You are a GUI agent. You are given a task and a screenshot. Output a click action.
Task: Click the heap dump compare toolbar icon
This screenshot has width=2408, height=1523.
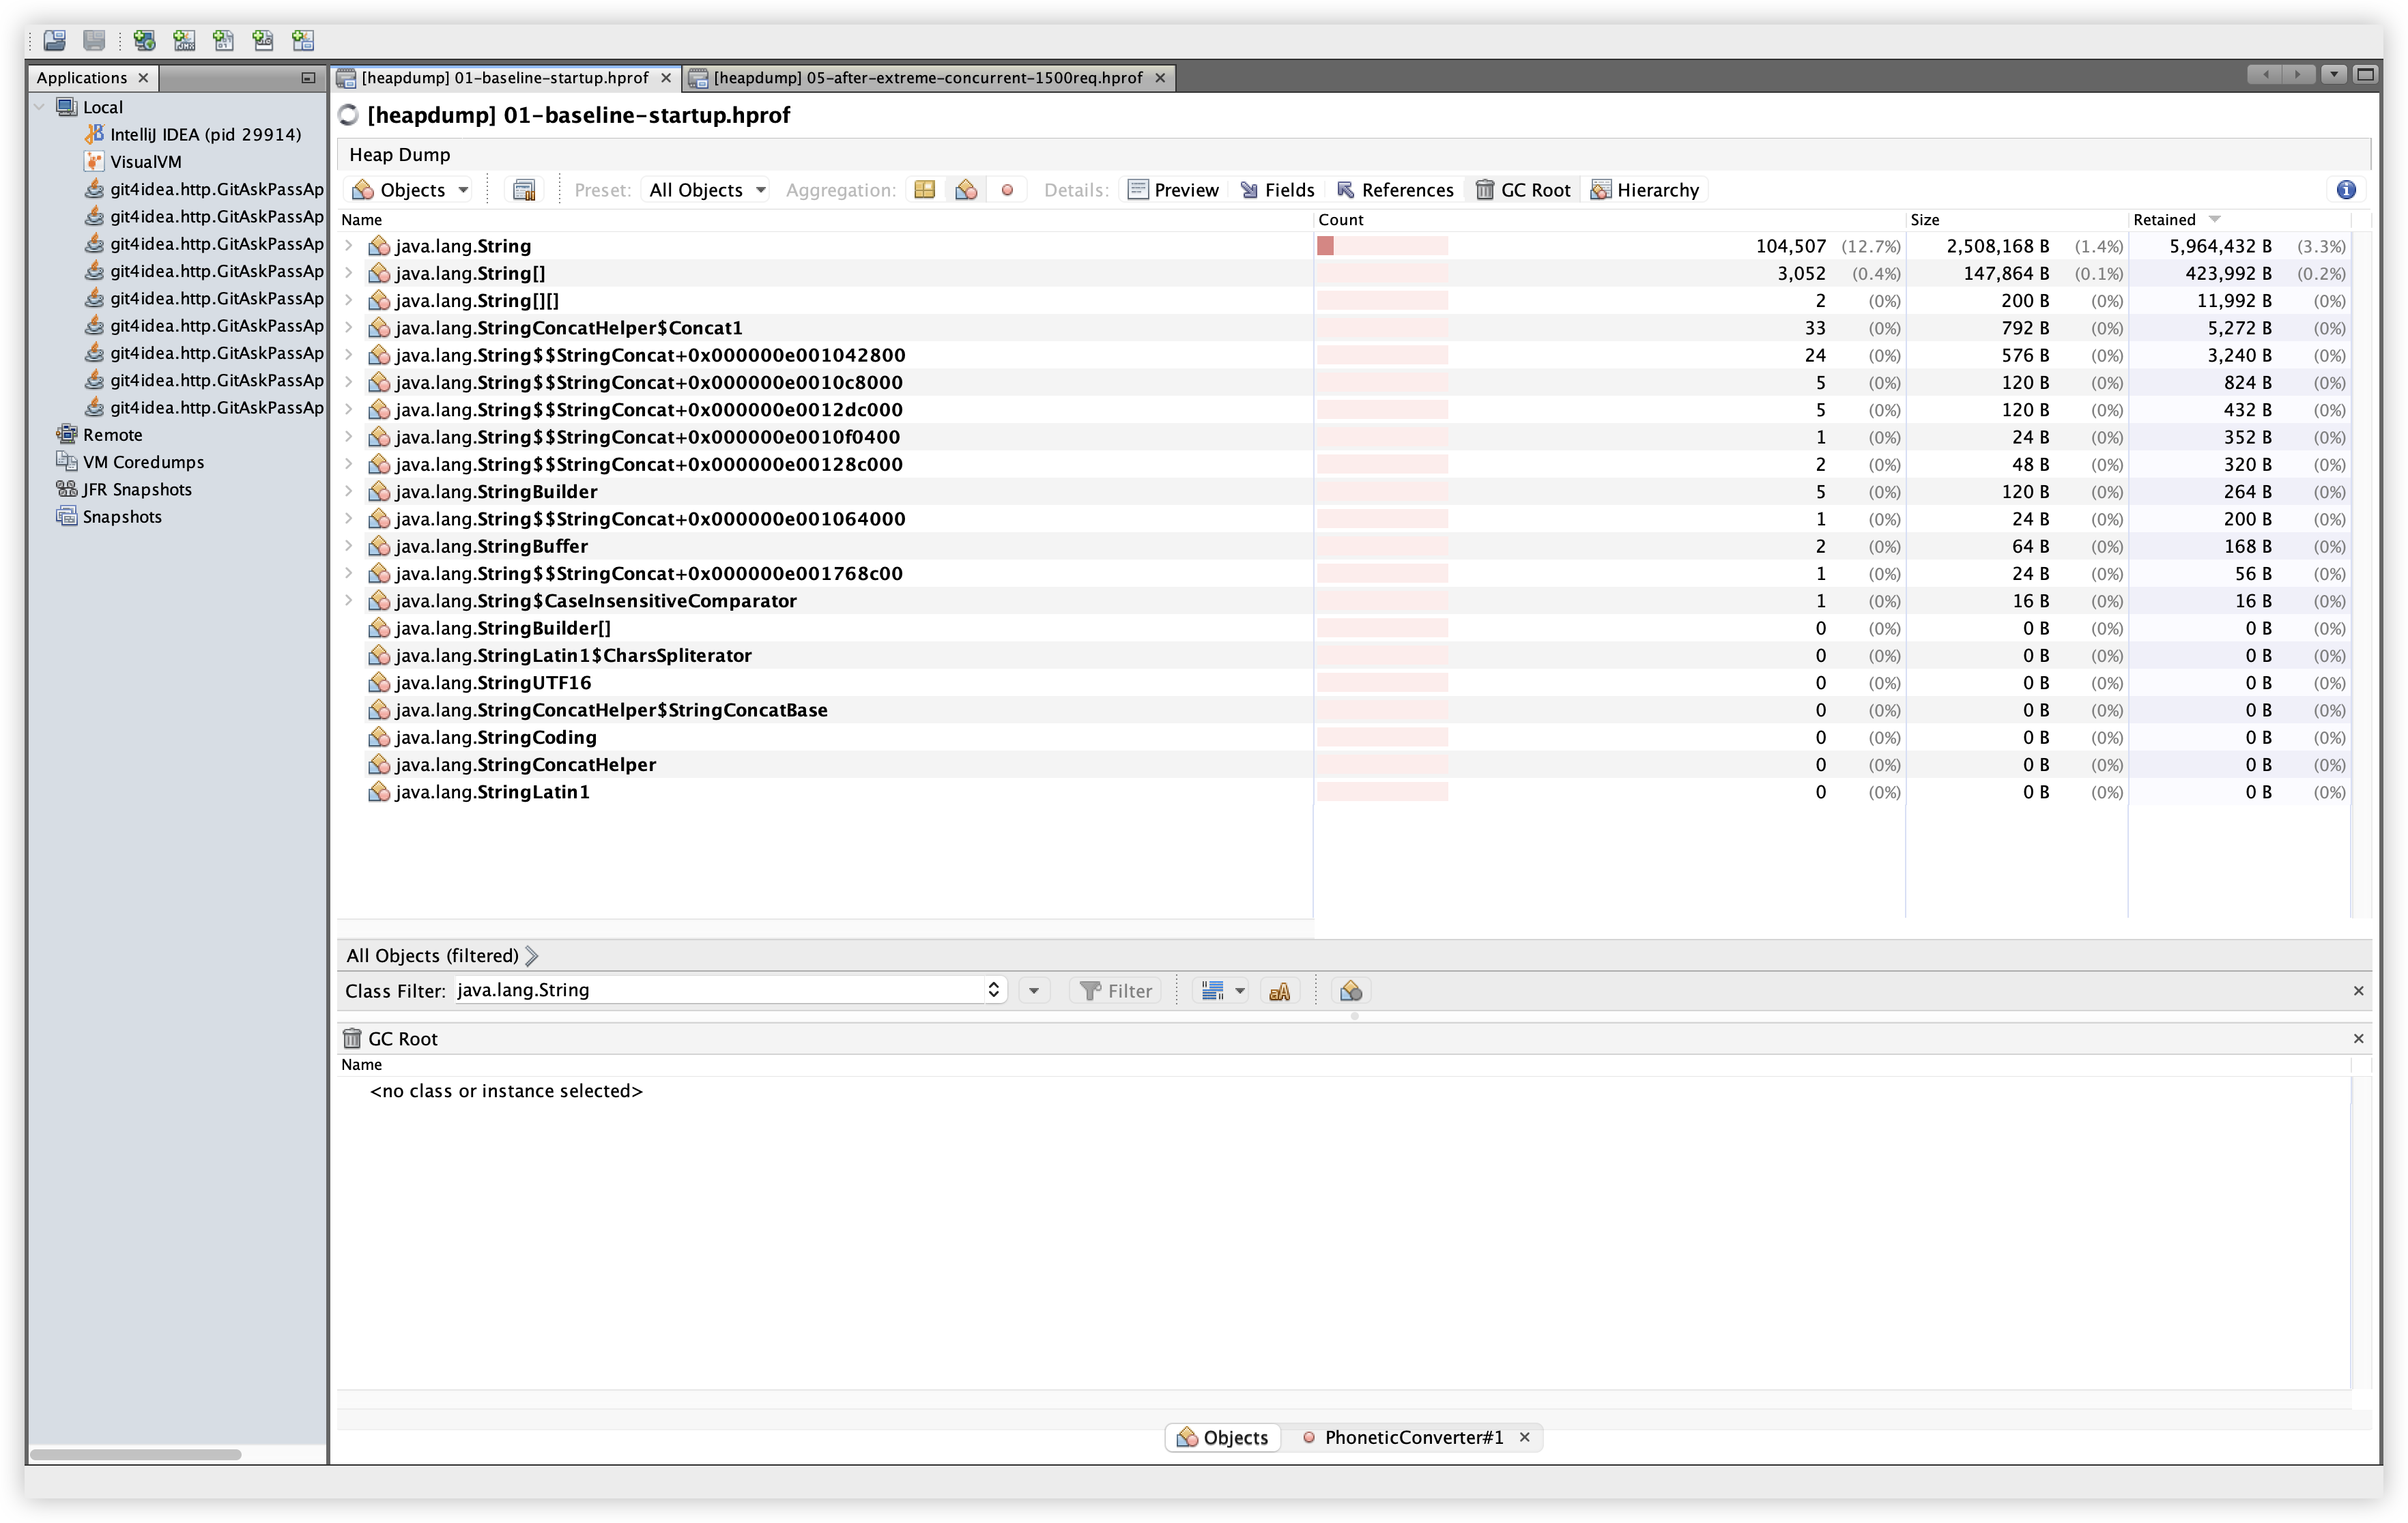coord(524,190)
